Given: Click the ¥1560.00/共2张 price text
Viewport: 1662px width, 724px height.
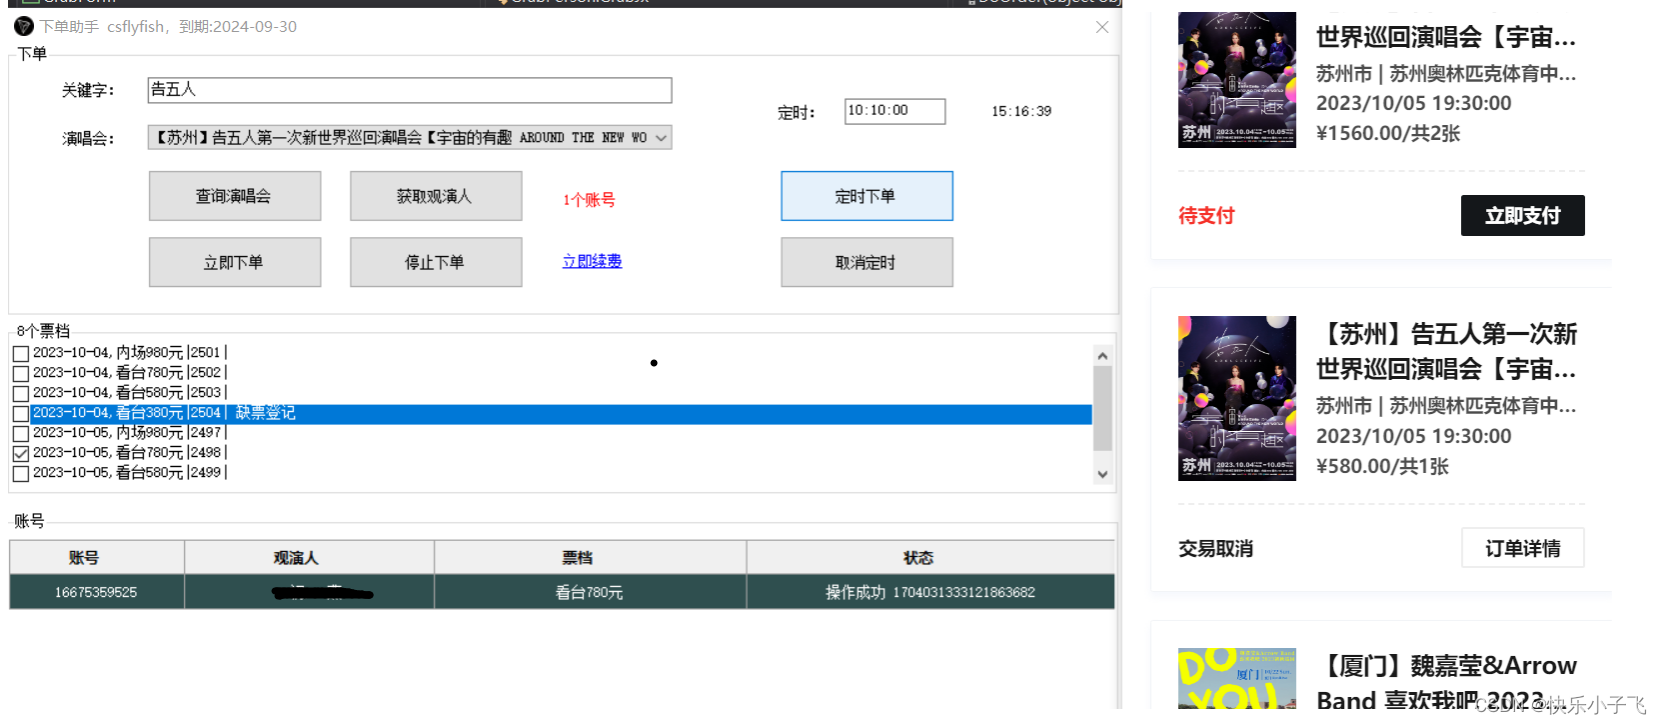Looking at the screenshot, I should [1388, 133].
